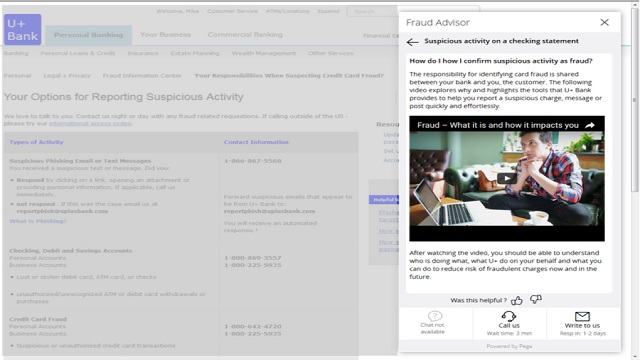Click the Powered by Pega text
The height and width of the screenshot is (360, 640).
(509, 346)
